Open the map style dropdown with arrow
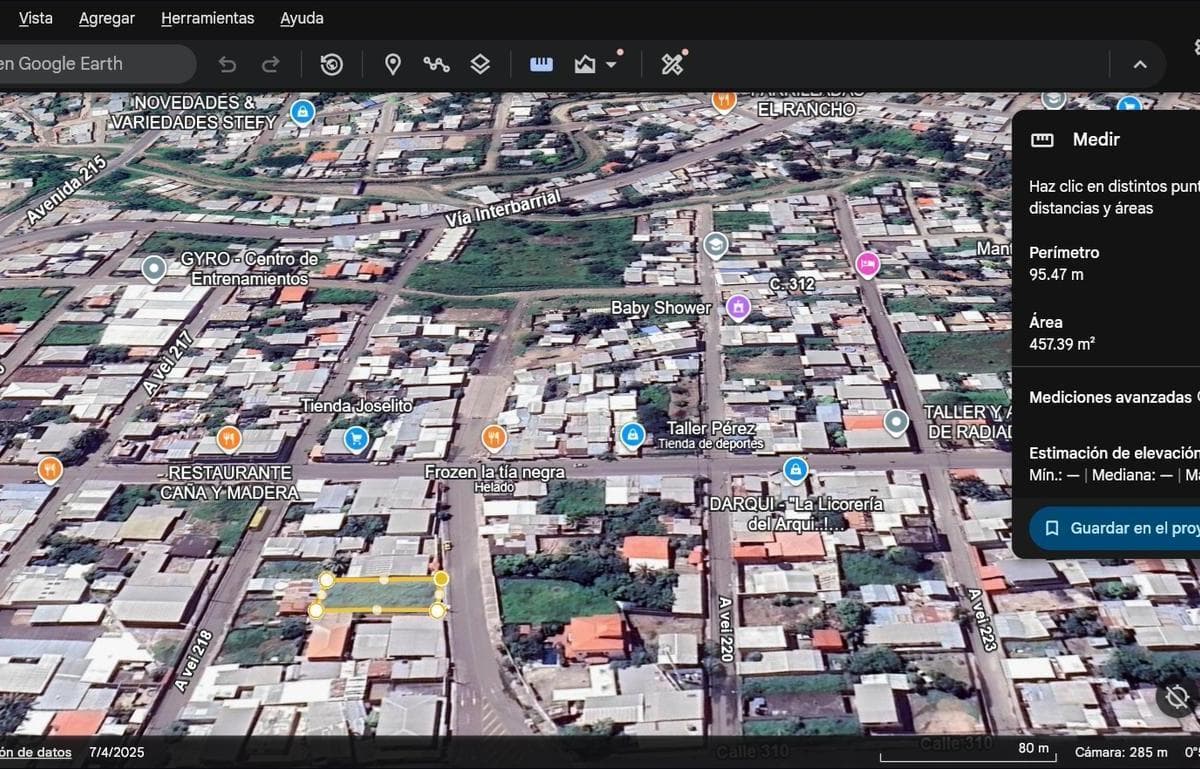The image size is (1200, 769). click(x=596, y=64)
